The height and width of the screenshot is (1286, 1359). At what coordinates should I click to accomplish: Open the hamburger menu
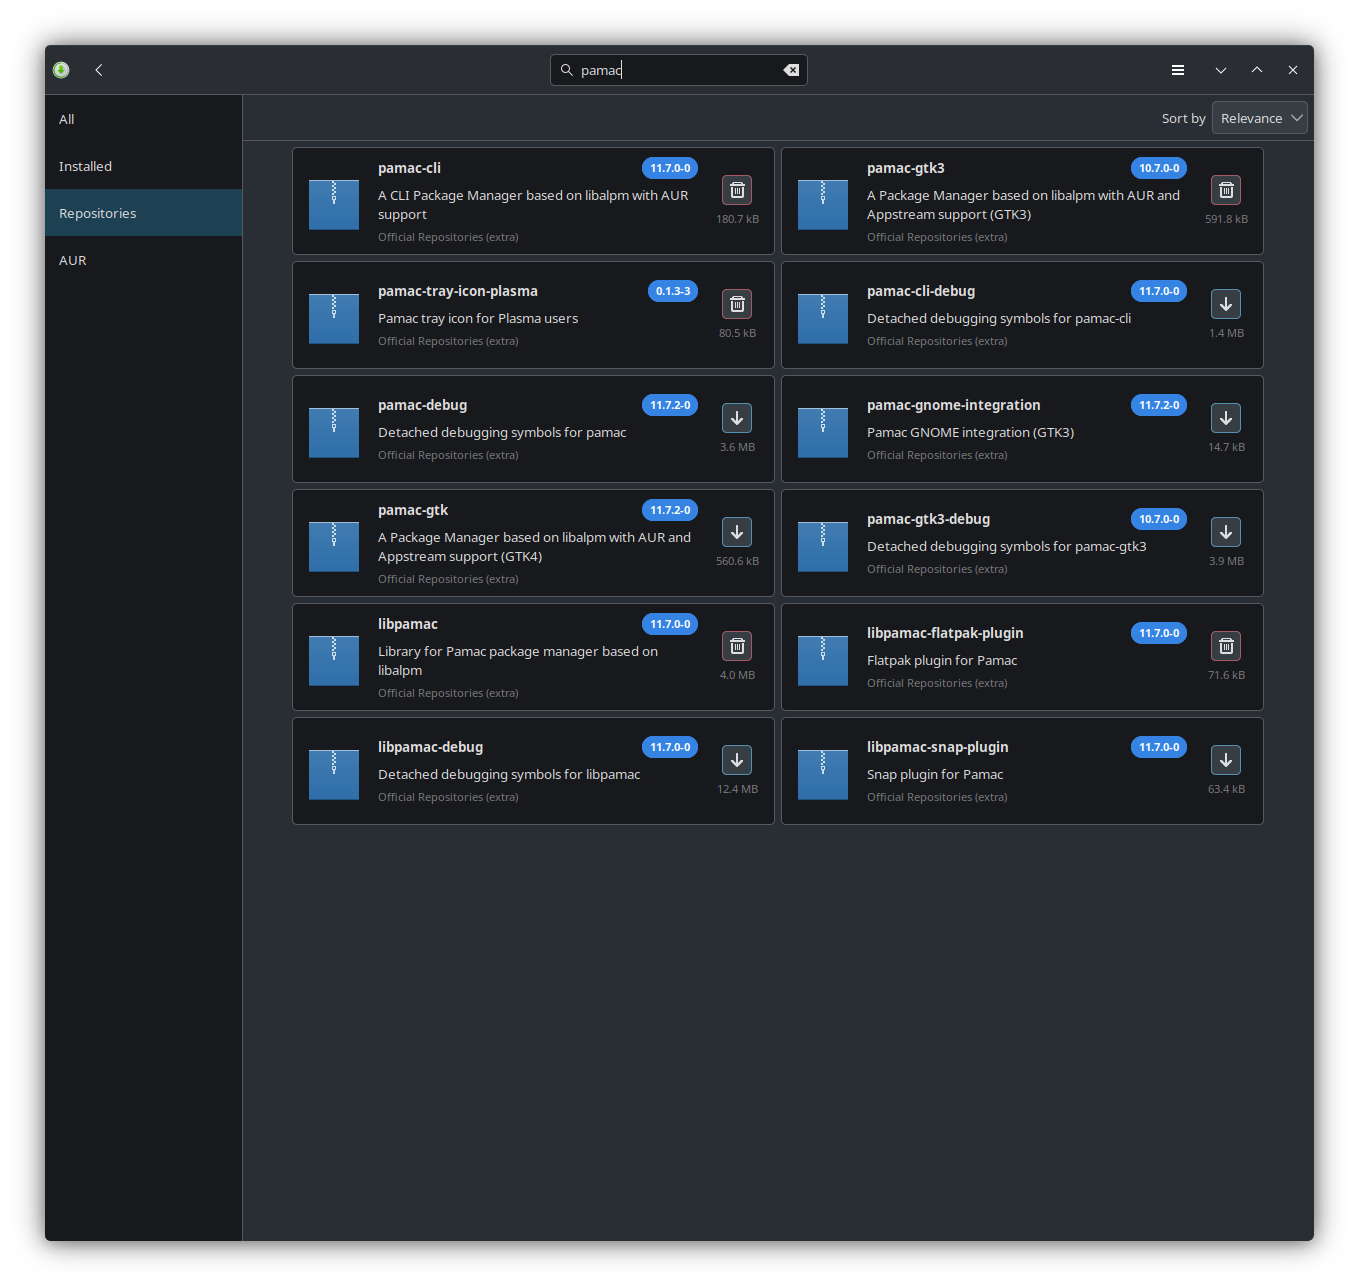click(1178, 70)
